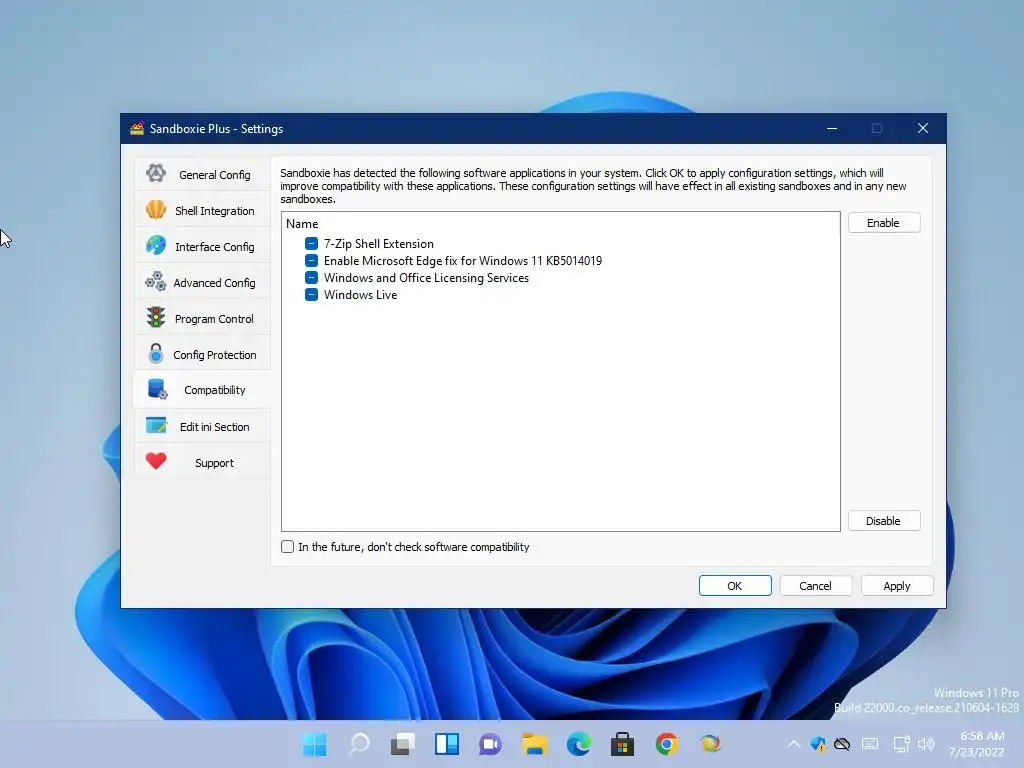The height and width of the screenshot is (768, 1024).
Task: Launch Google Chrome from the taskbar
Action: [x=666, y=744]
